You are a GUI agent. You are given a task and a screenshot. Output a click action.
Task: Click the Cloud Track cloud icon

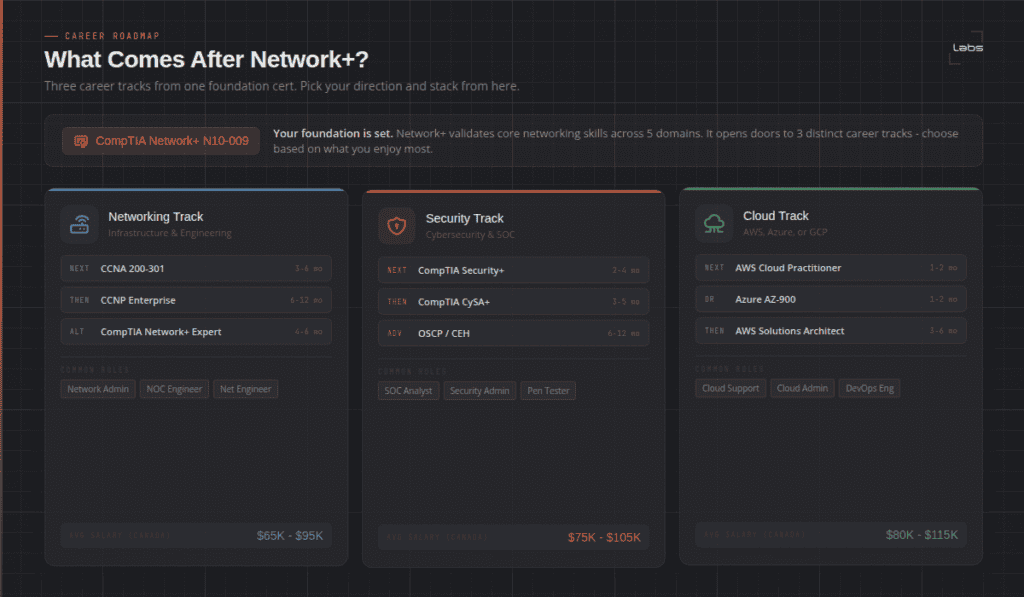coord(714,224)
